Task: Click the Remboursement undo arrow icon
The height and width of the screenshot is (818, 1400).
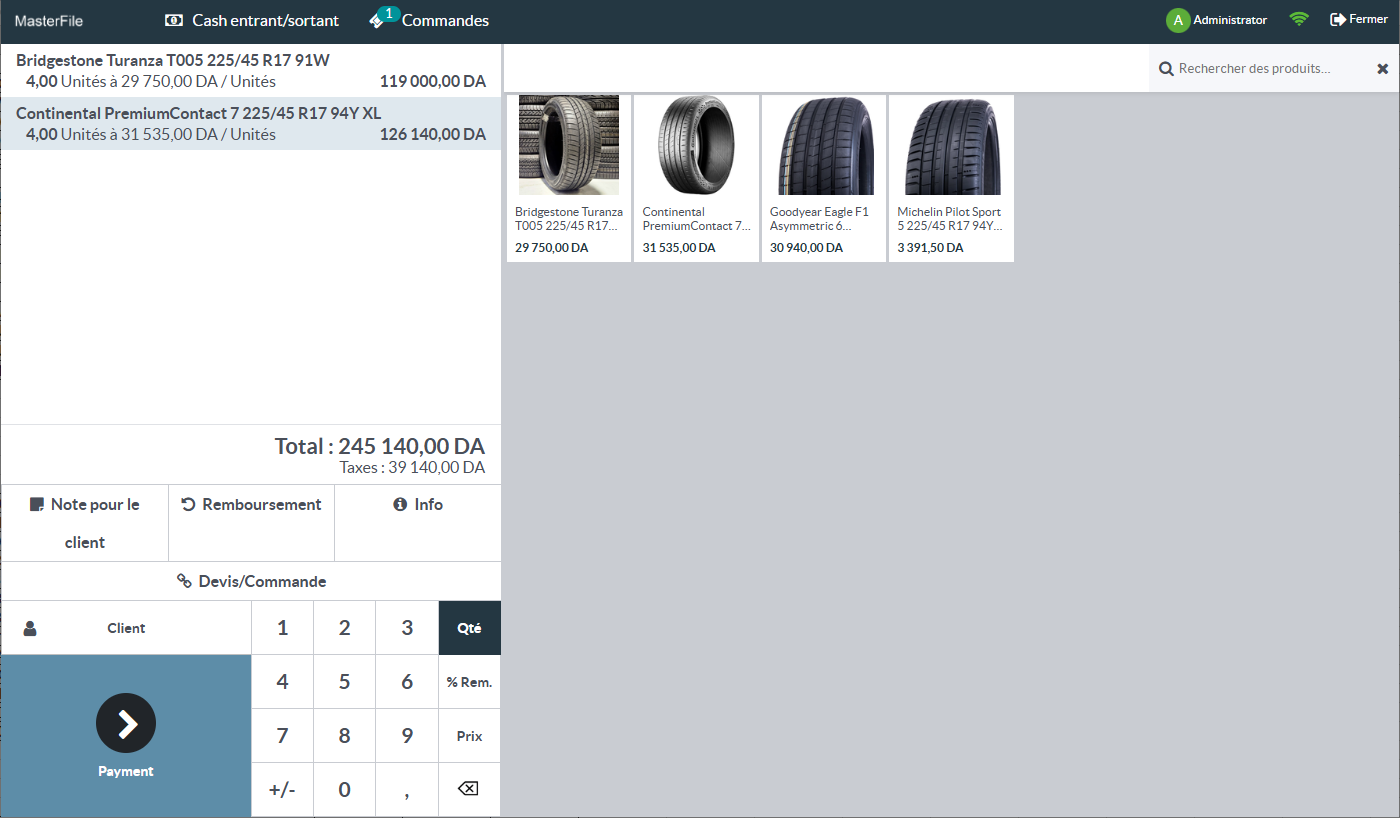Action: point(188,505)
